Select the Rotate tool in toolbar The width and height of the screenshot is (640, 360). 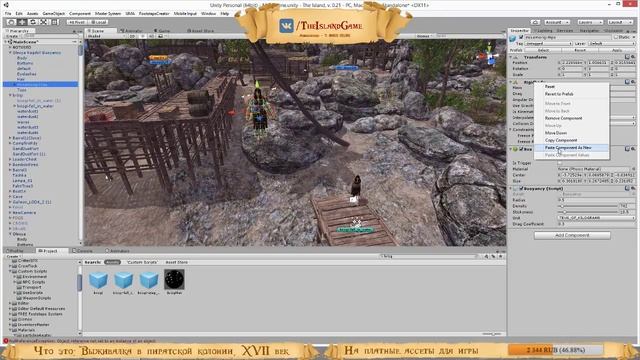coord(33,22)
